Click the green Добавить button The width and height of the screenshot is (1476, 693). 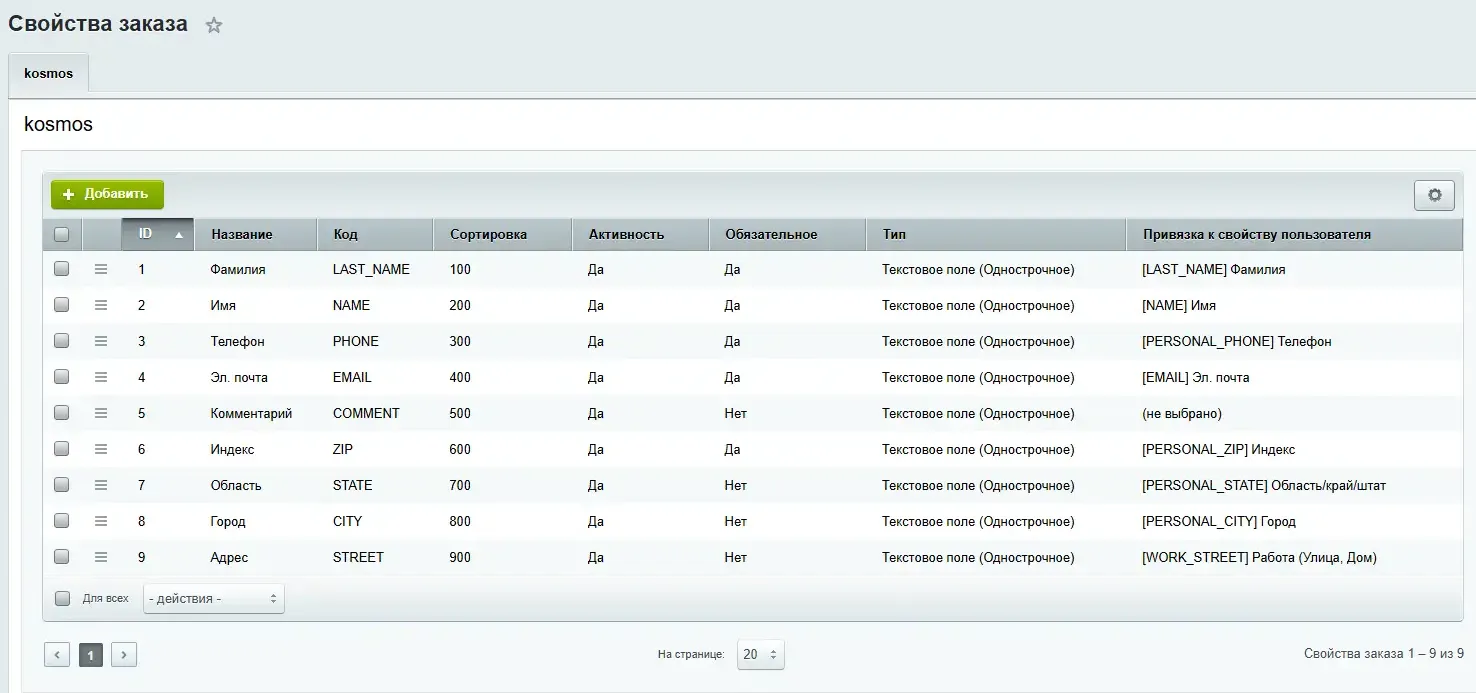click(x=107, y=194)
